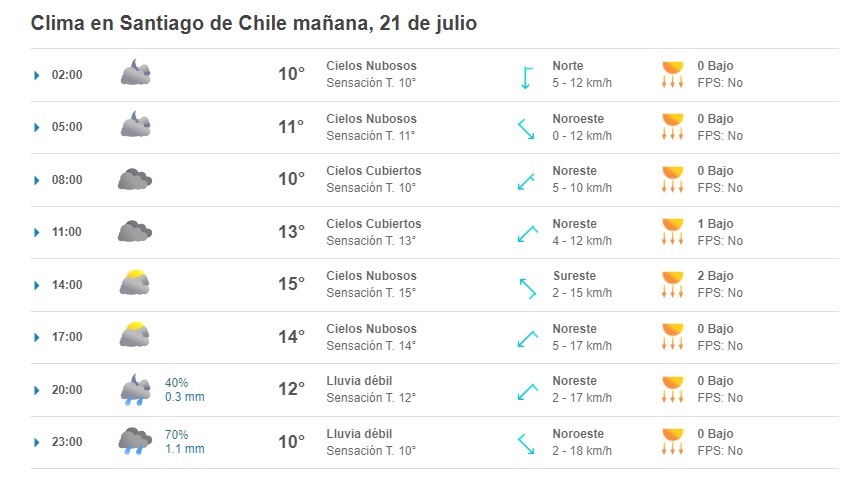856x483 pixels.
Task: Click the Norte wind arrow at 02:00
Action: point(526,75)
